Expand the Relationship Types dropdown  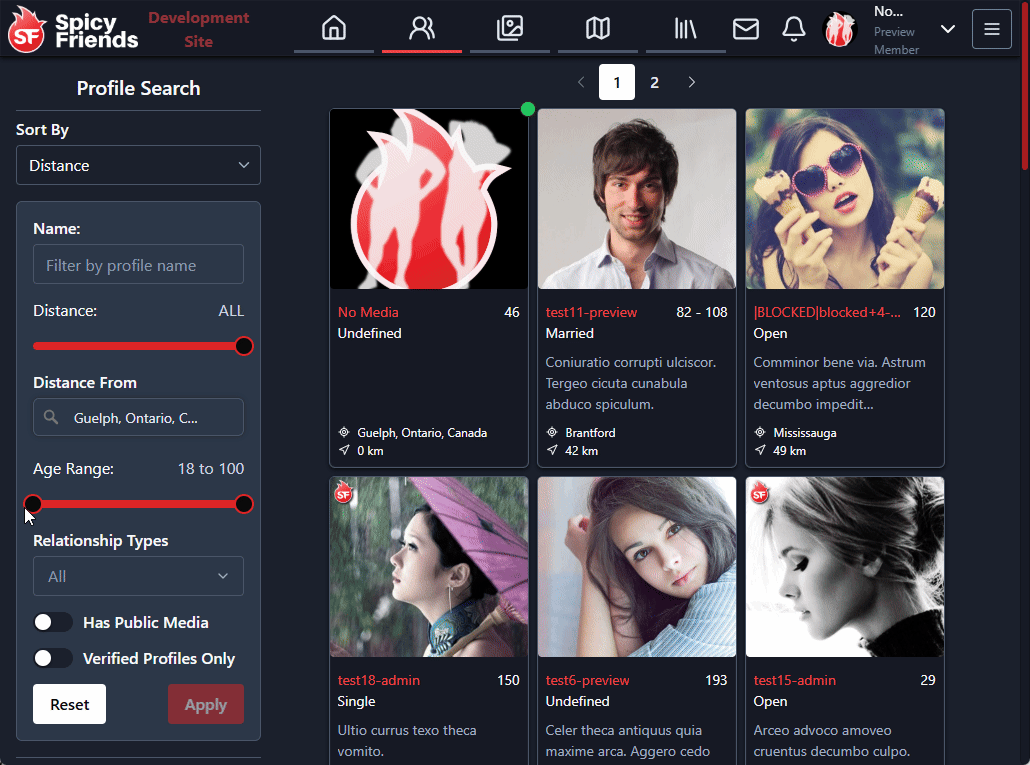[x=138, y=576]
